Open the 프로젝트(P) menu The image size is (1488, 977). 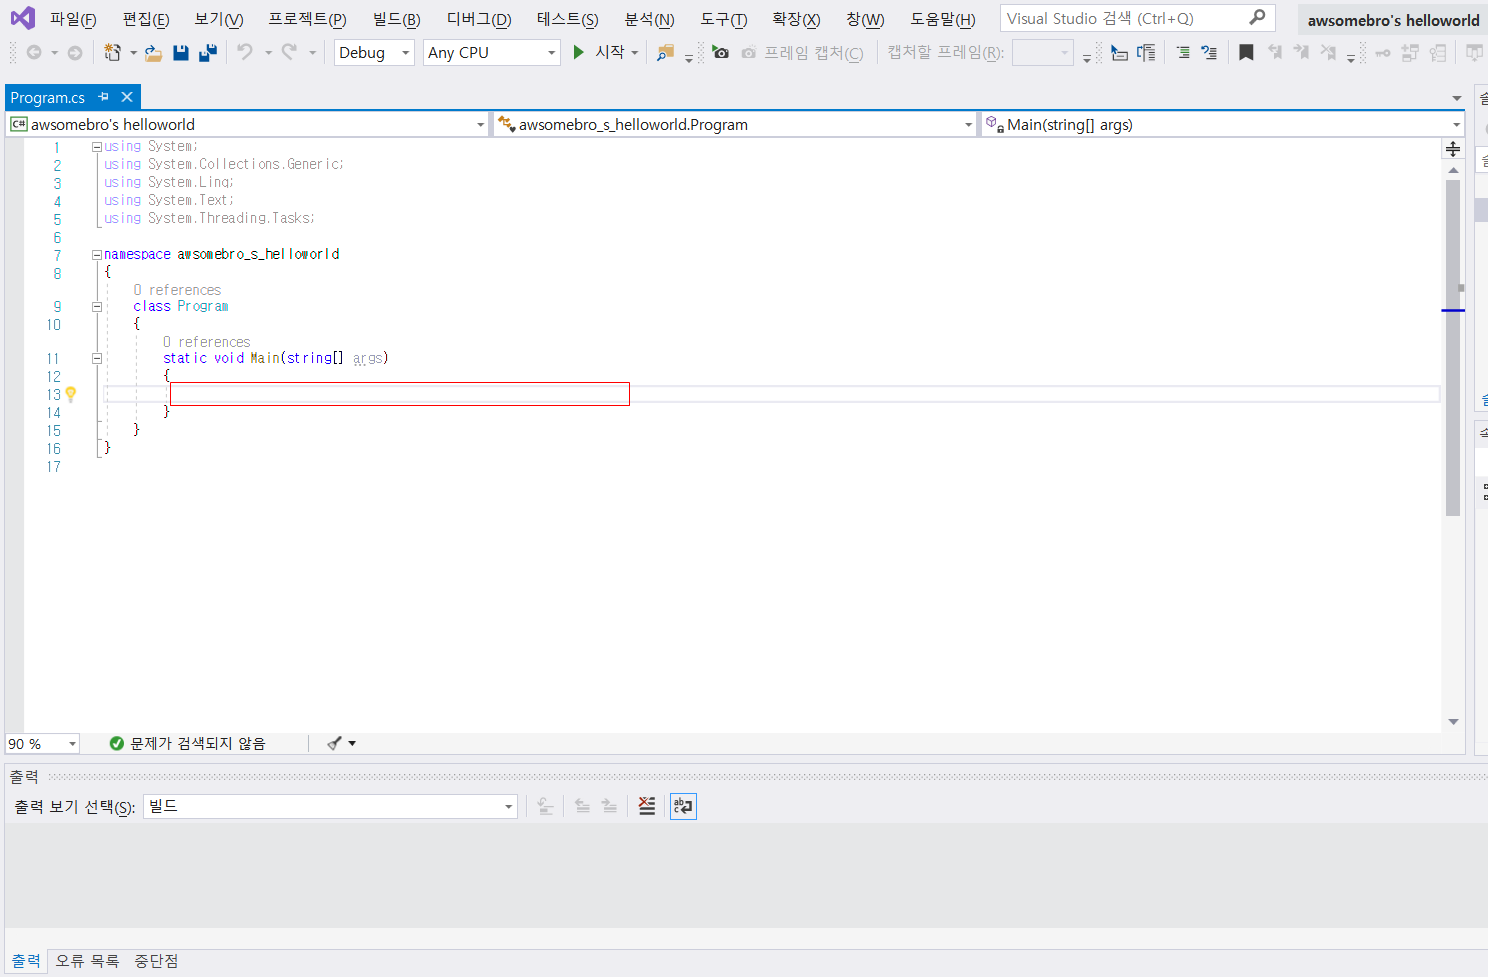pos(307,19)
